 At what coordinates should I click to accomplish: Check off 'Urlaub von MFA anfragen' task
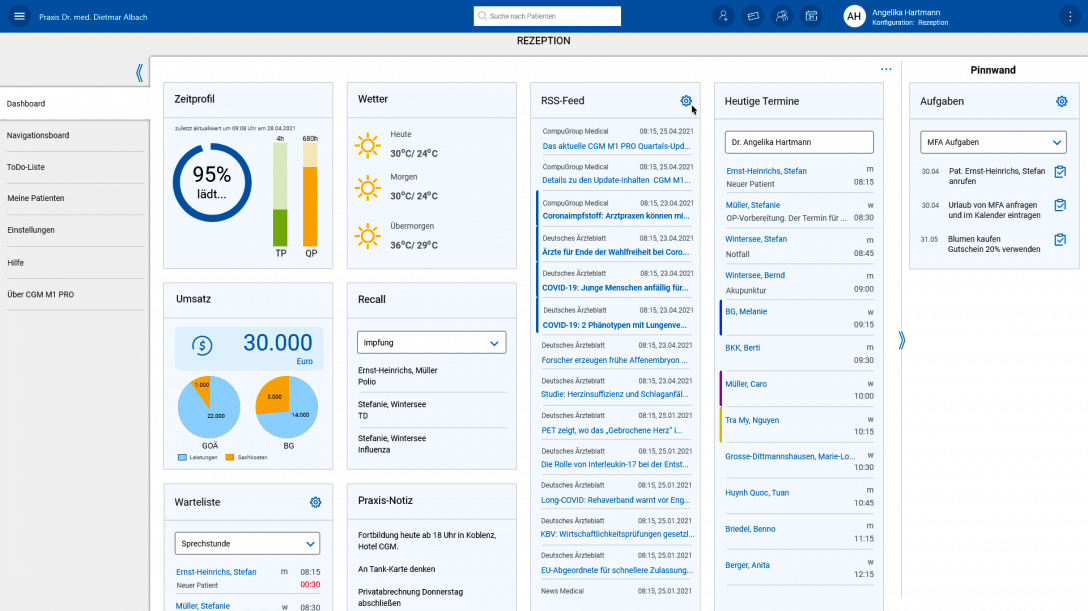tap(1060, 204)
